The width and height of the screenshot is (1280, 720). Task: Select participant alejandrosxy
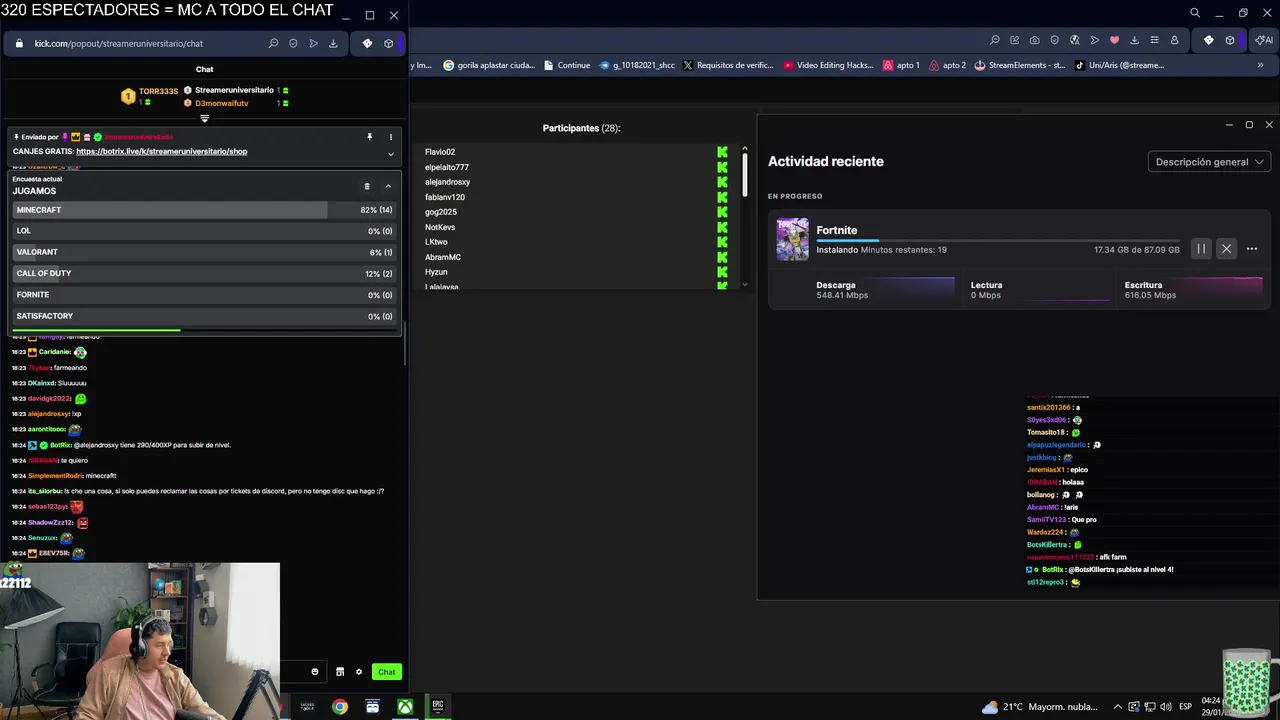click(x=448, y=182)
